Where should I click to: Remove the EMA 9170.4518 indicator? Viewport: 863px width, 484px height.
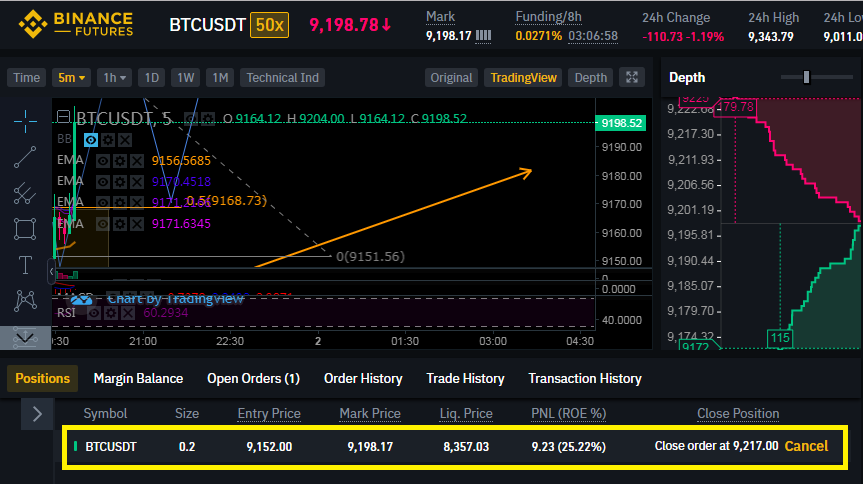(x=136, y=182)
